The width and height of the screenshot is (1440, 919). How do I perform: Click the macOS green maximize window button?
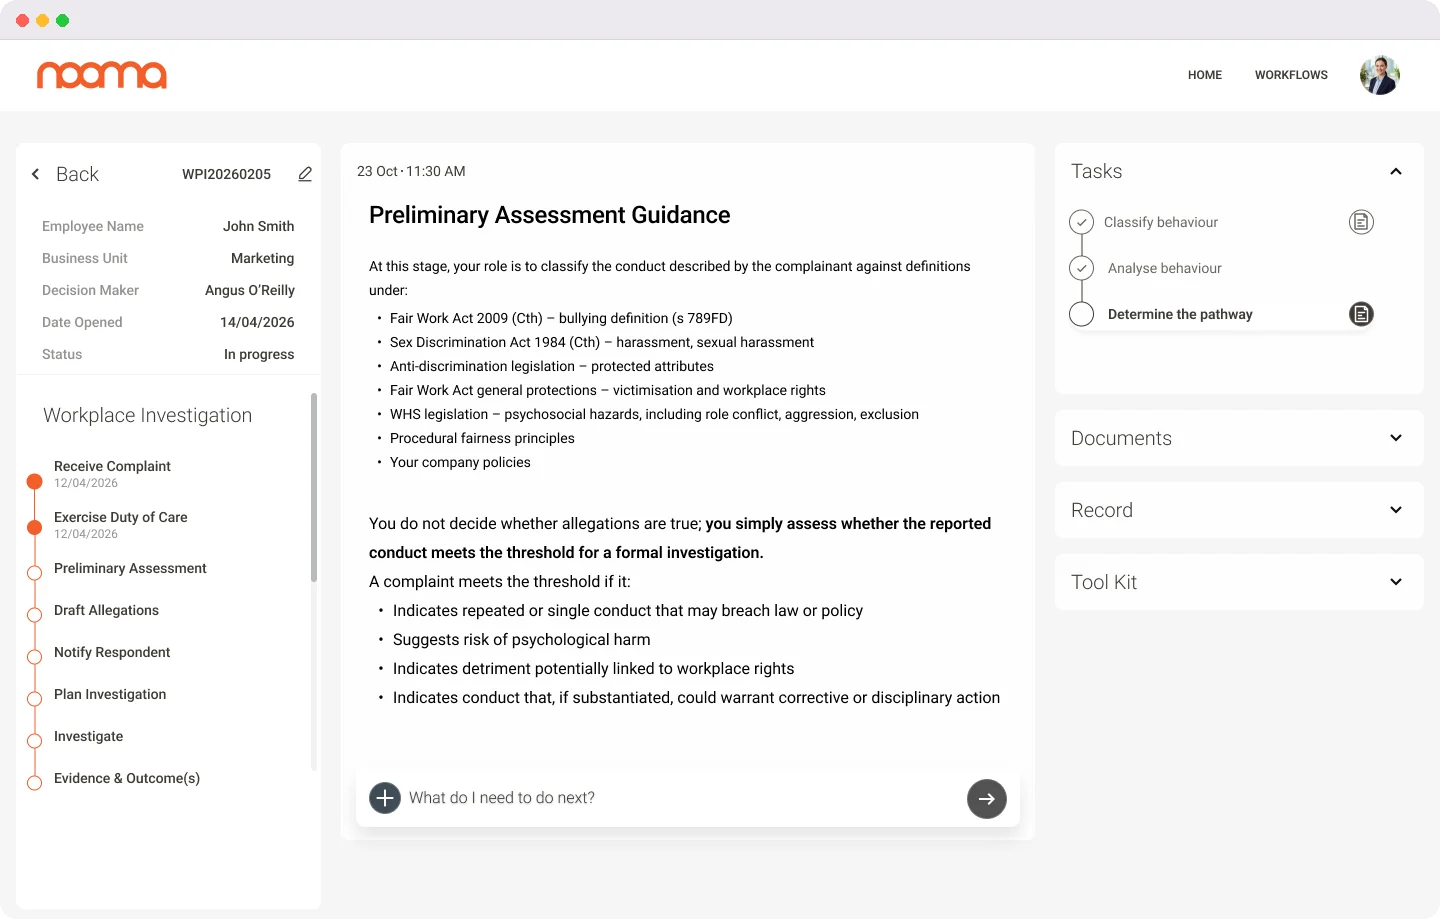point(62,20)
